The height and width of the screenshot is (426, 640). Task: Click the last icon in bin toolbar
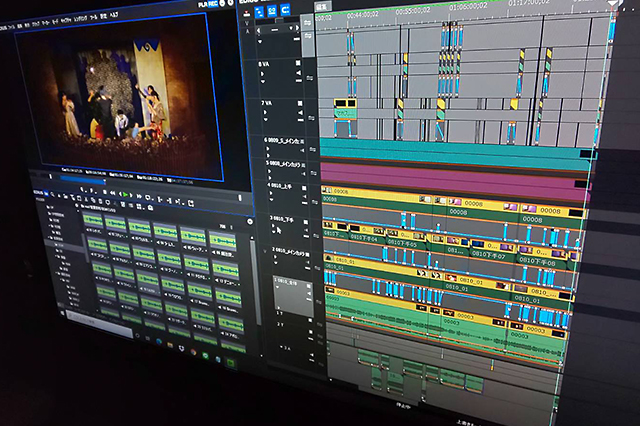pyautogui.click(x=150, y=208)
